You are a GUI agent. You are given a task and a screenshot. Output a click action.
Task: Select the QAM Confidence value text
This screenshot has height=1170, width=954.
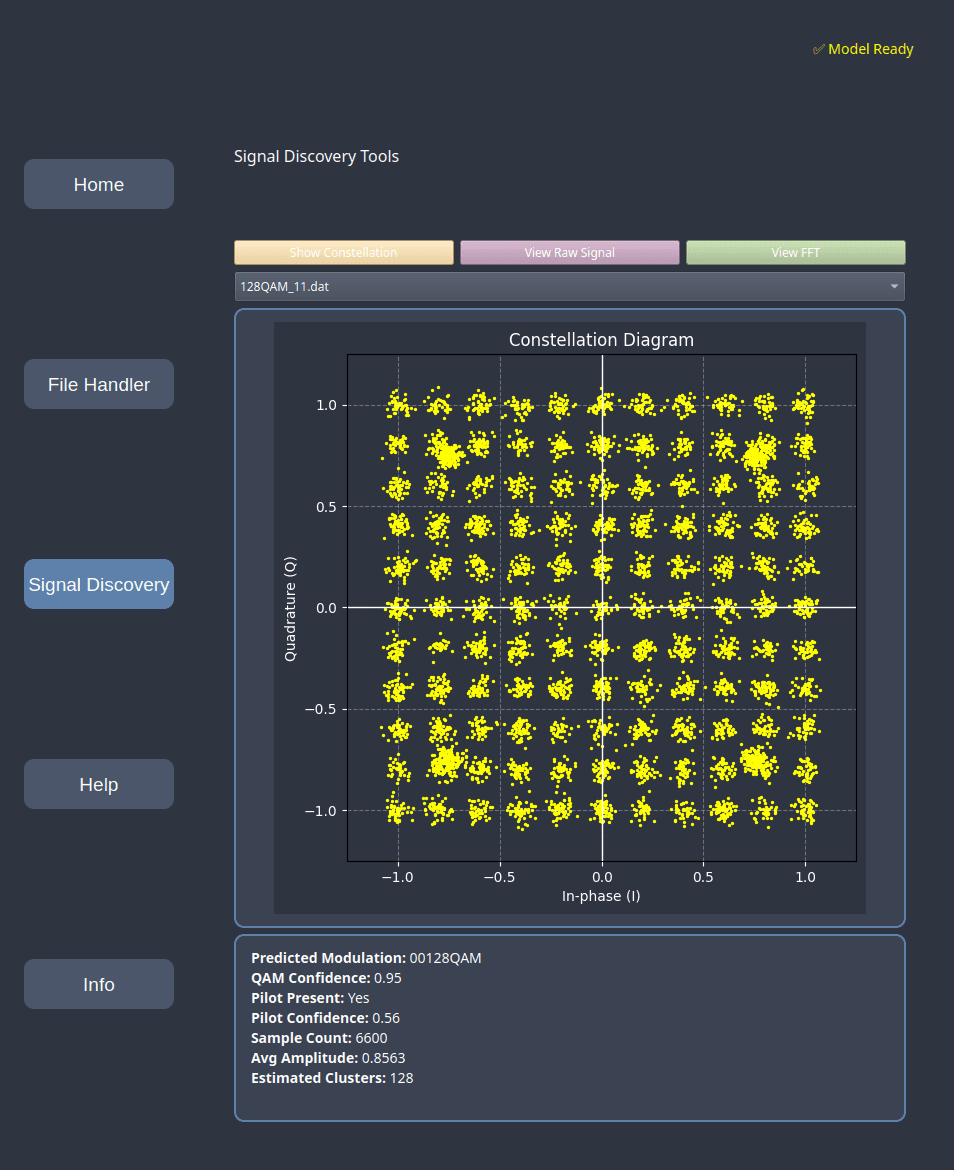point(388,978)
